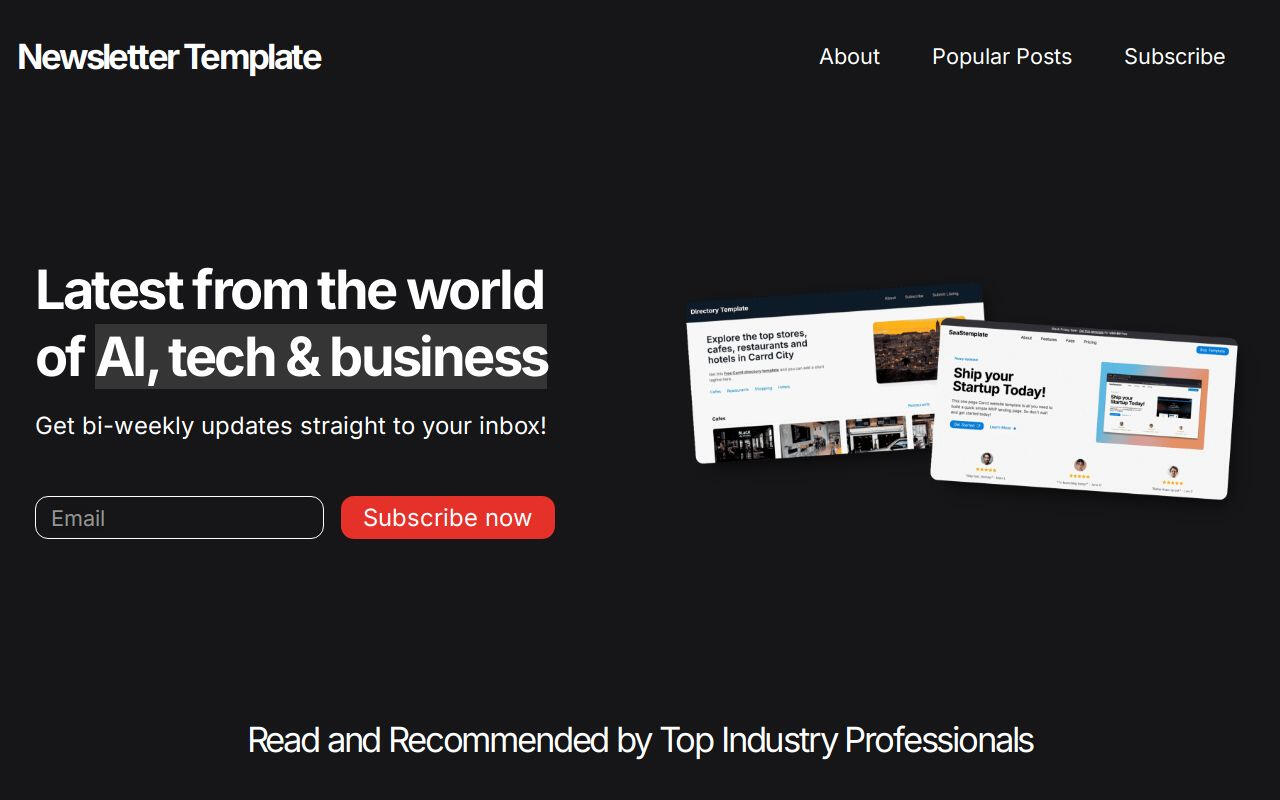Viewport: 1280px width, 800px height.
Task: Go to Popular Posts in the navigation
Action: (x=1002, y=57)
